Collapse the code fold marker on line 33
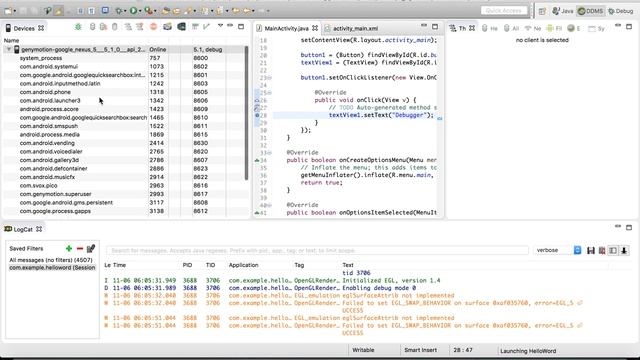The image size is (640, 360). [x=269, y=153]
